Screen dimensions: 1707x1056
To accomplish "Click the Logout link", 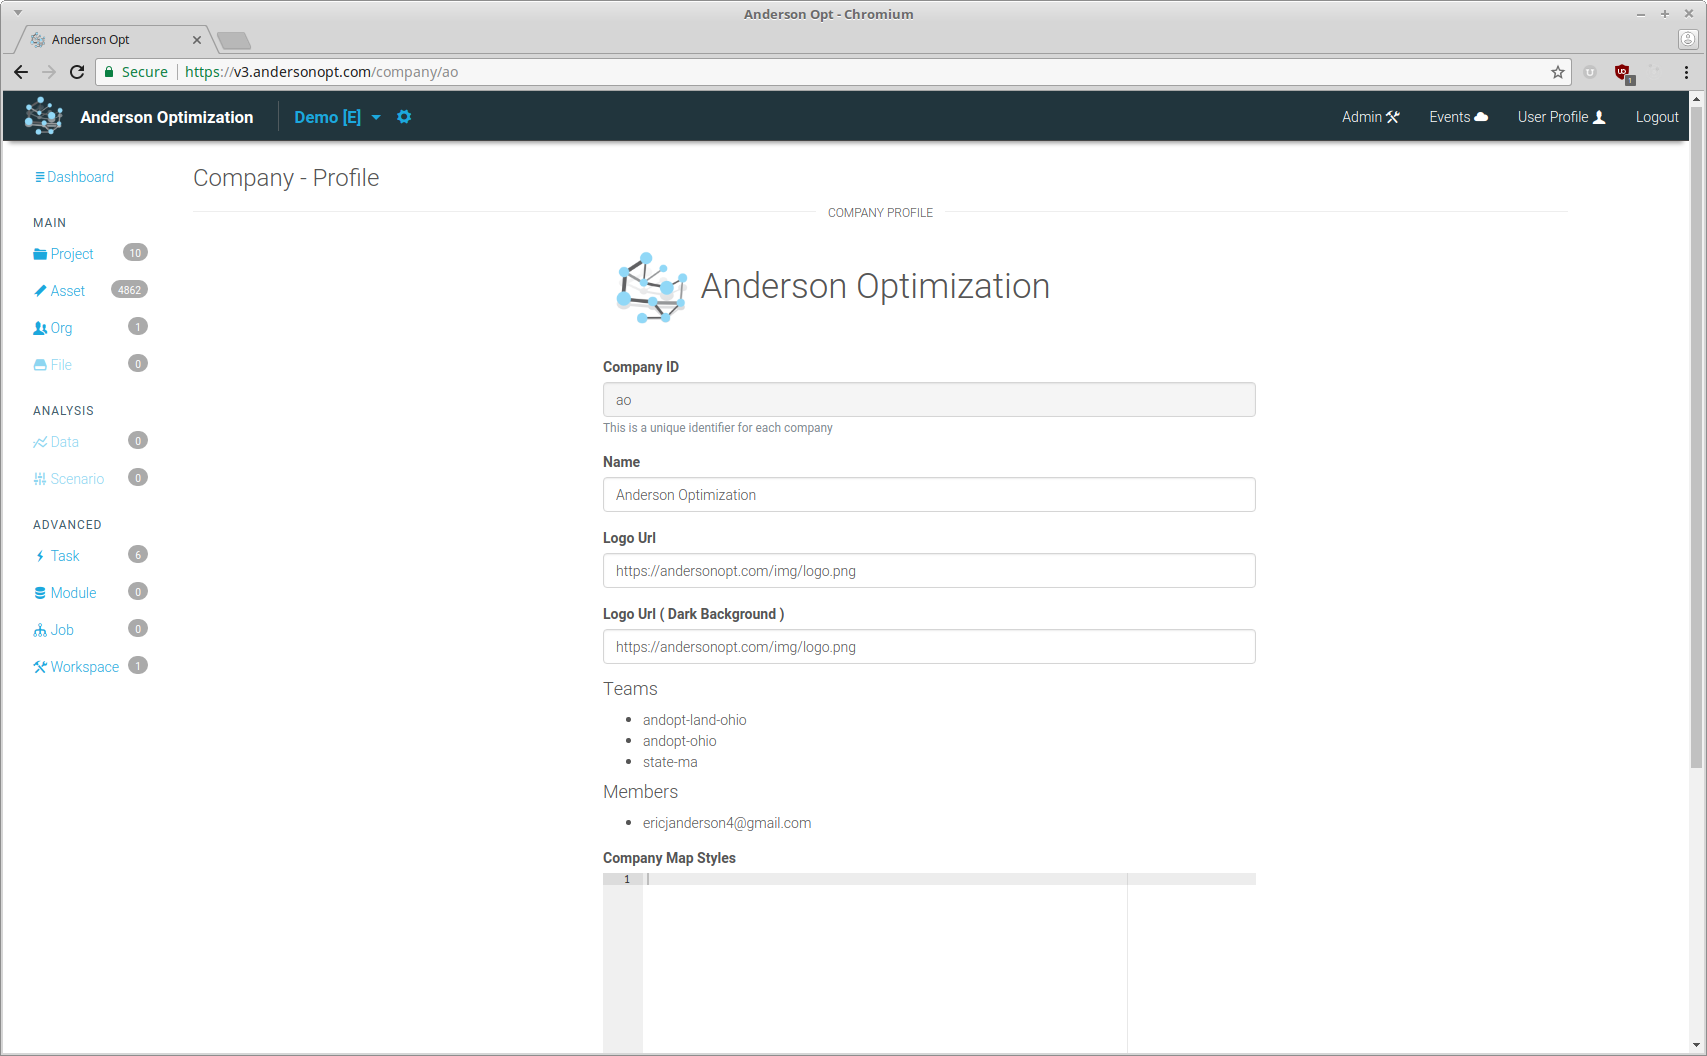I will [x=1656, y=117].
